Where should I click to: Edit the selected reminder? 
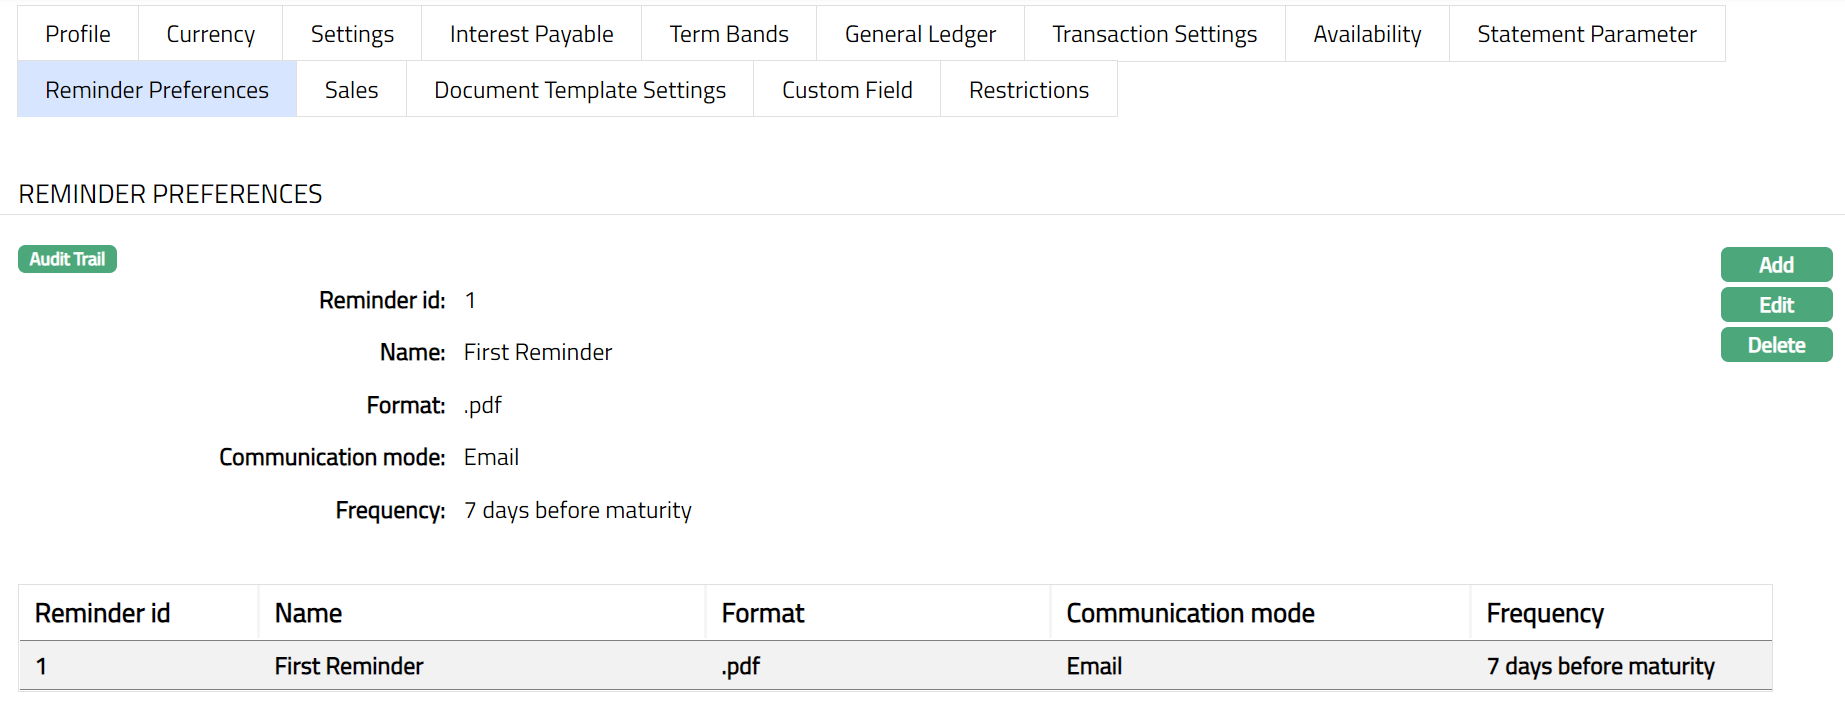[x=1776, y=305]
